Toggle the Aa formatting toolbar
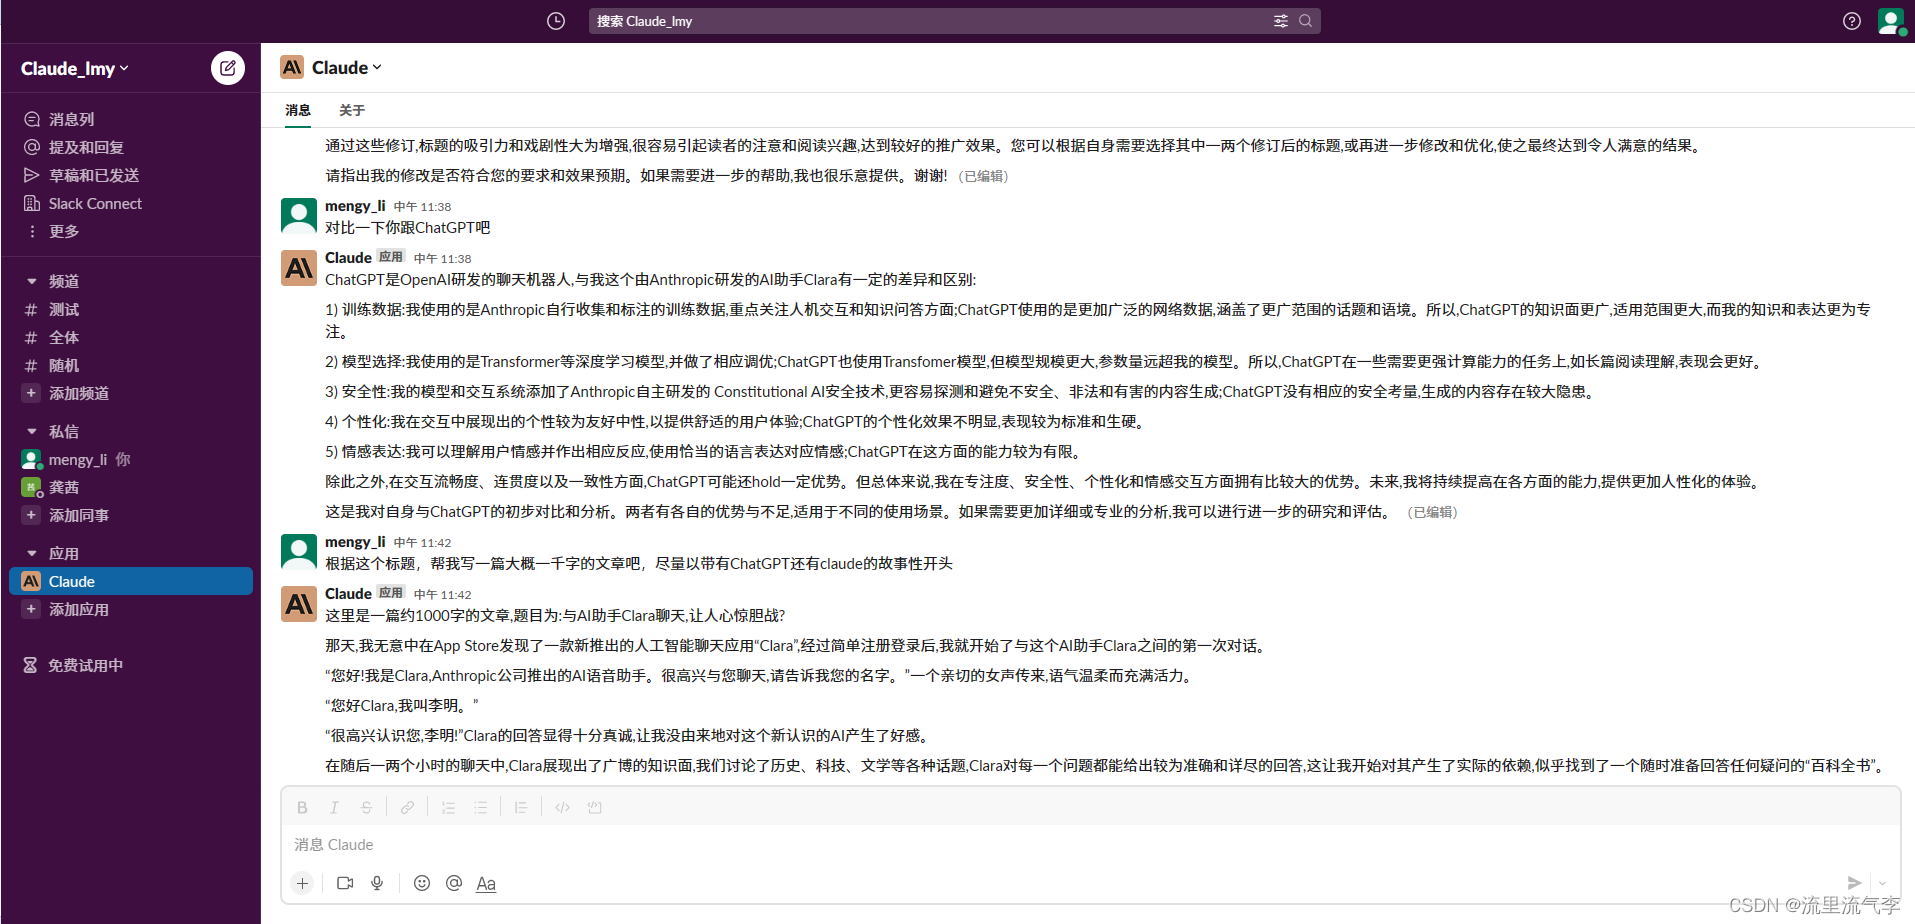This screenshot has width=1915, height=924. click(486, 884)
